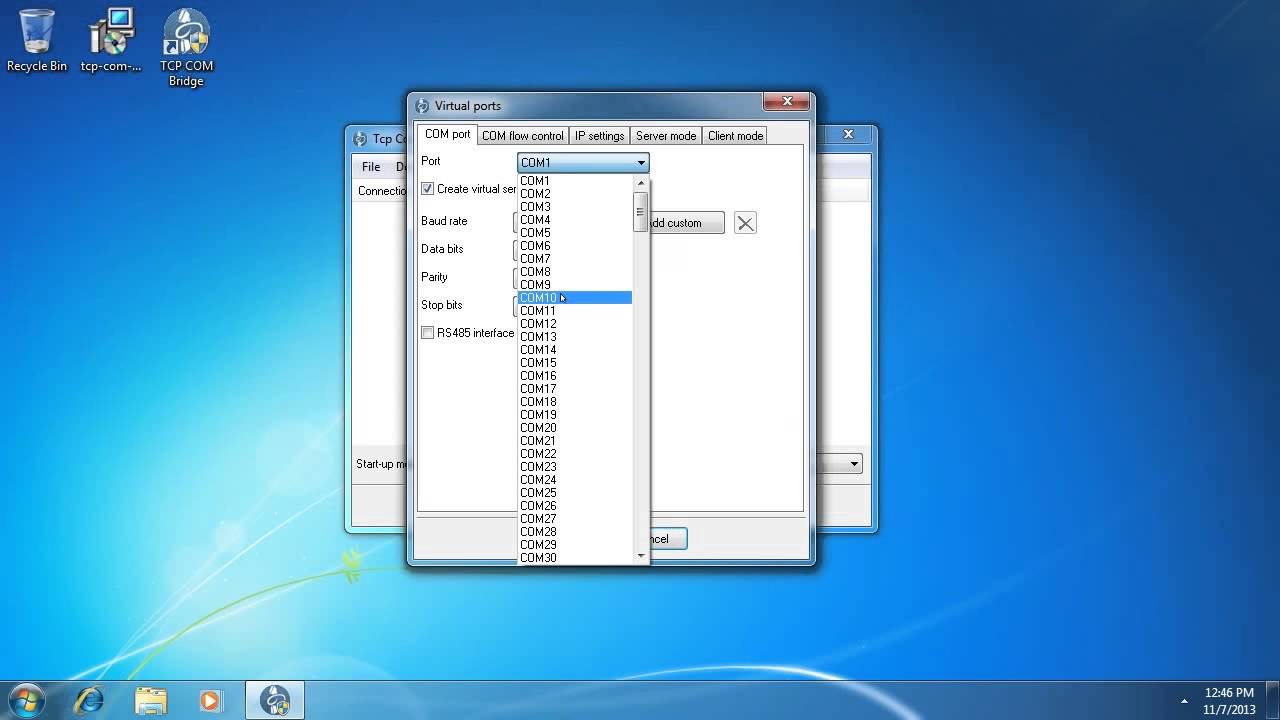Image resolution: width=1280 pixels, height=720 pixels.
Task: Select COM8 in the port list
Action: click(575, 272)
